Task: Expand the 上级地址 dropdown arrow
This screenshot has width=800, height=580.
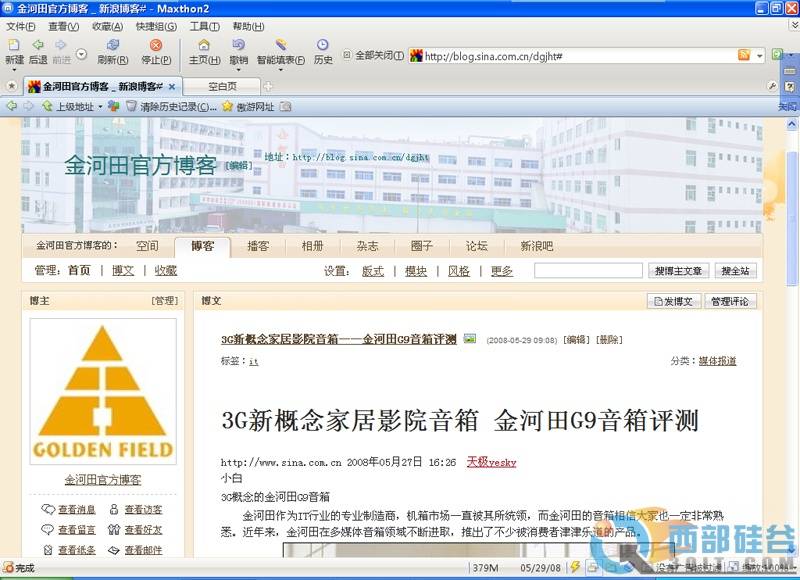Action: point(101,107)
